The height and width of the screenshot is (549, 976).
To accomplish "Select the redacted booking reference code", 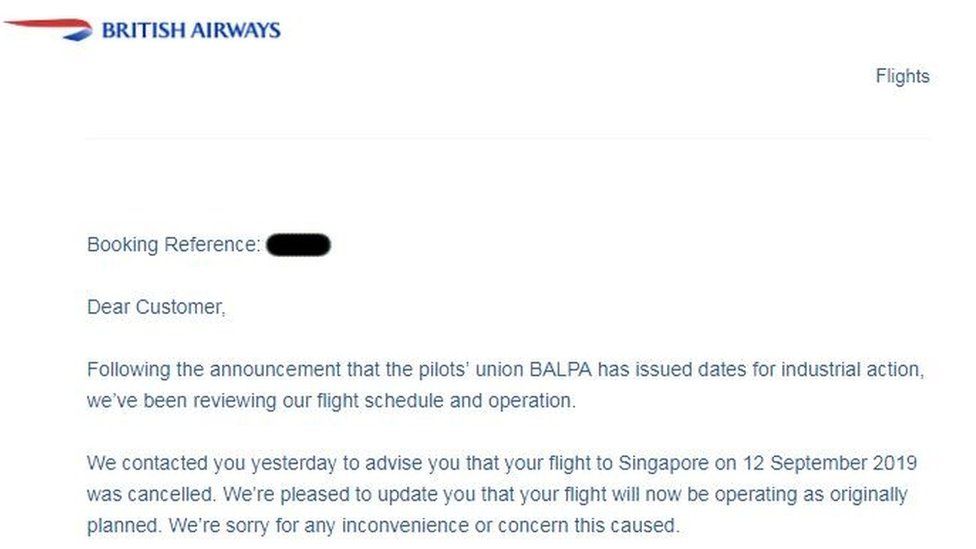I will 299,244.
